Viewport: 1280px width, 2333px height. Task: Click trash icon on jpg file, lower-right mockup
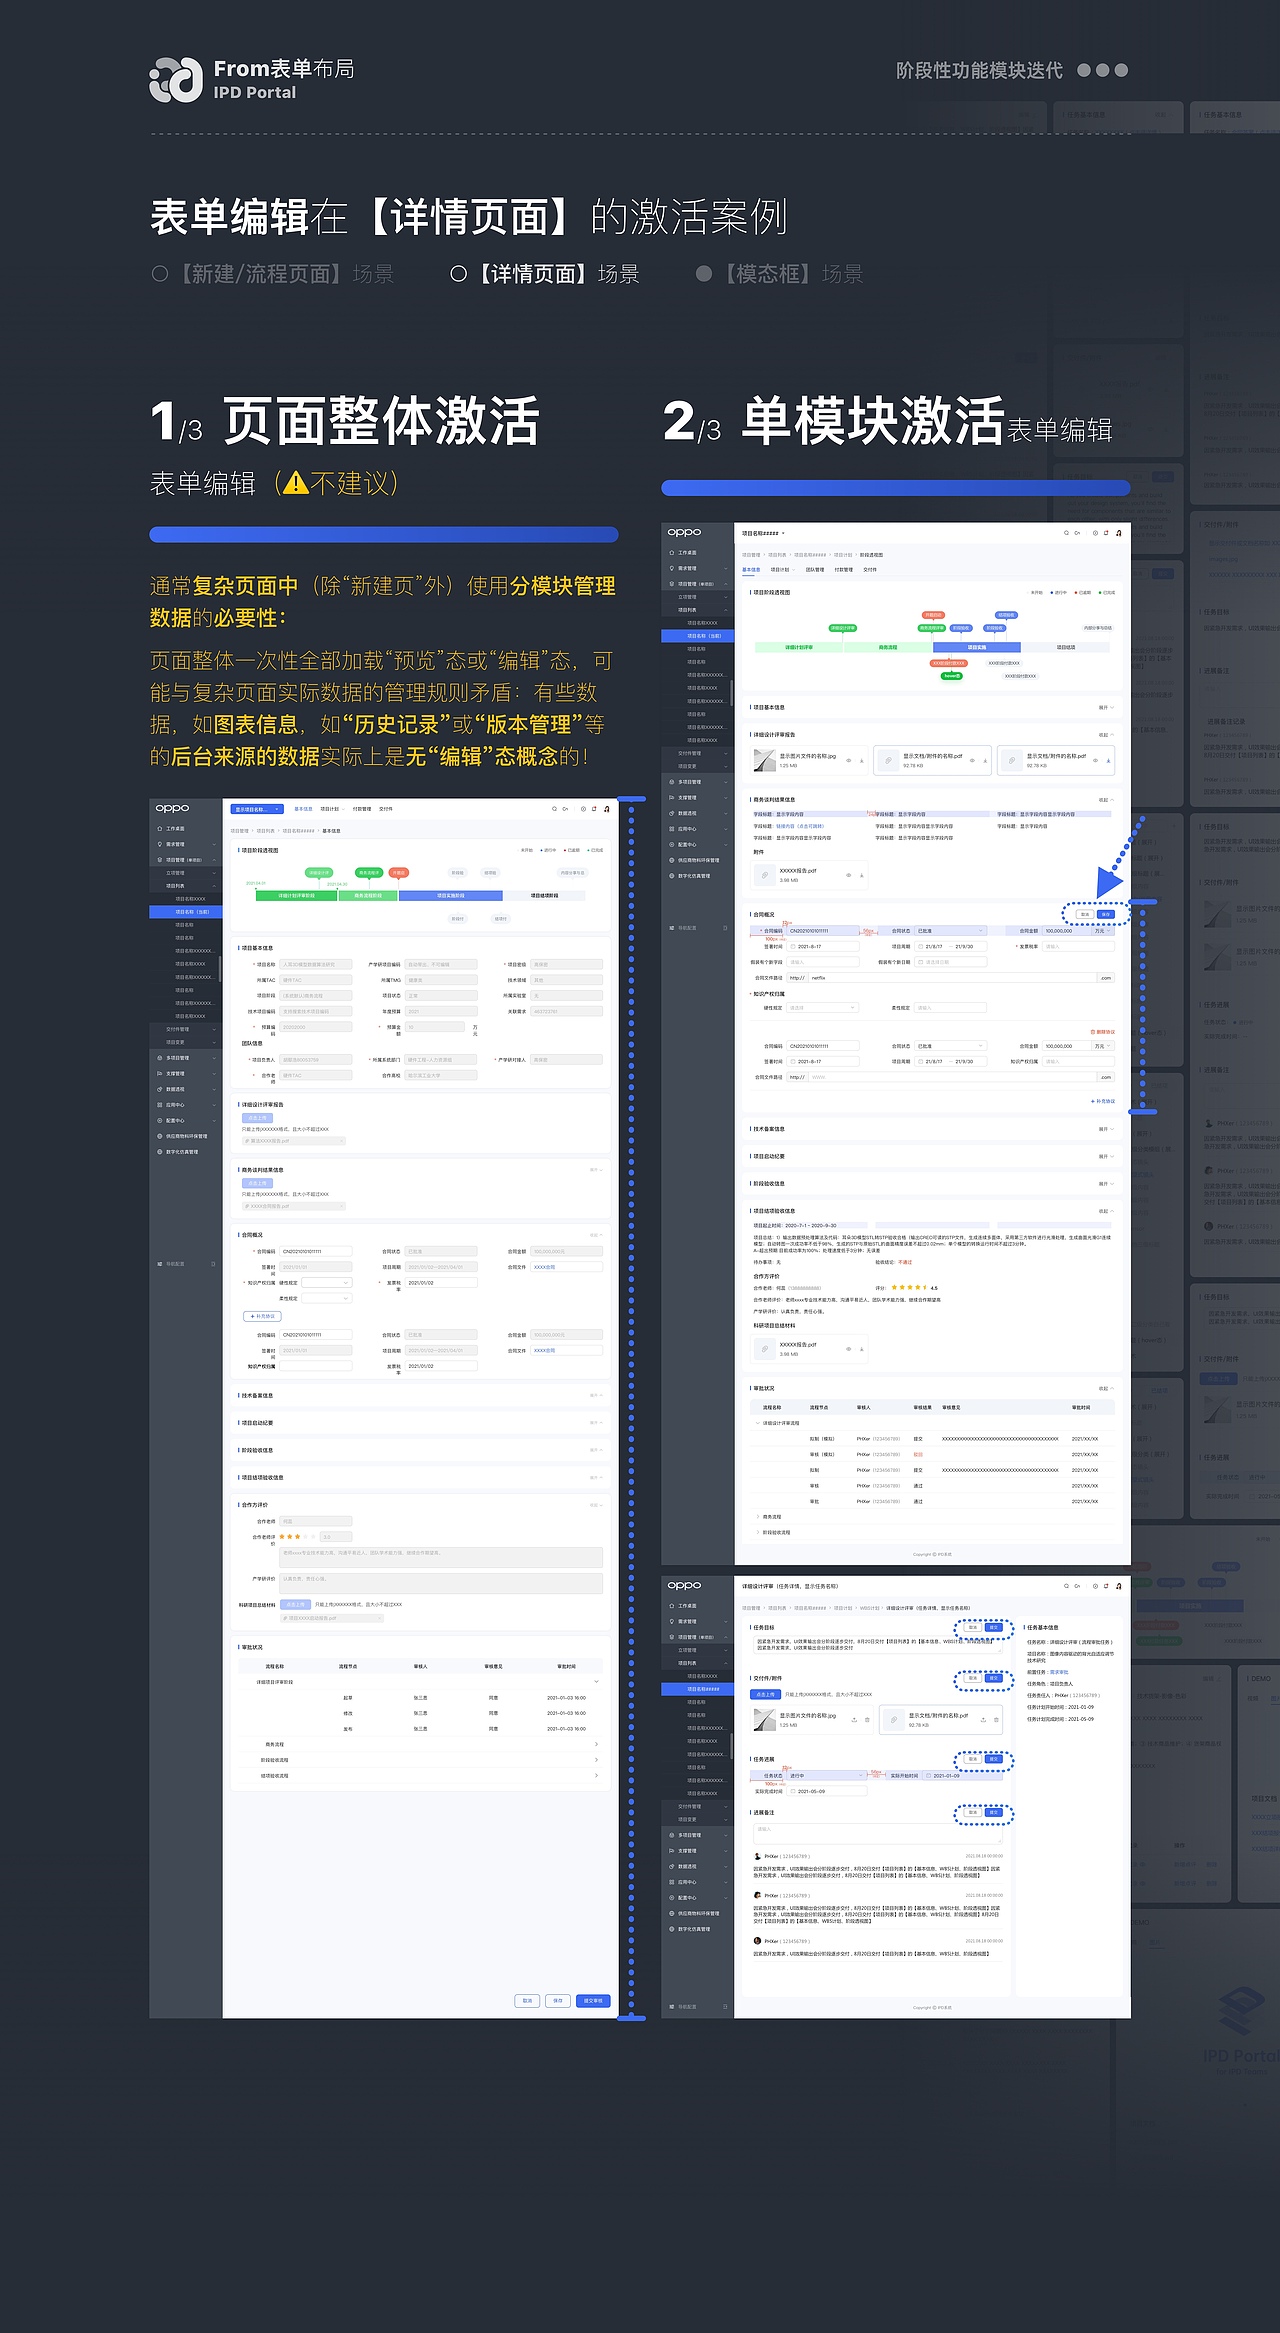click(x=867, y=1720)
